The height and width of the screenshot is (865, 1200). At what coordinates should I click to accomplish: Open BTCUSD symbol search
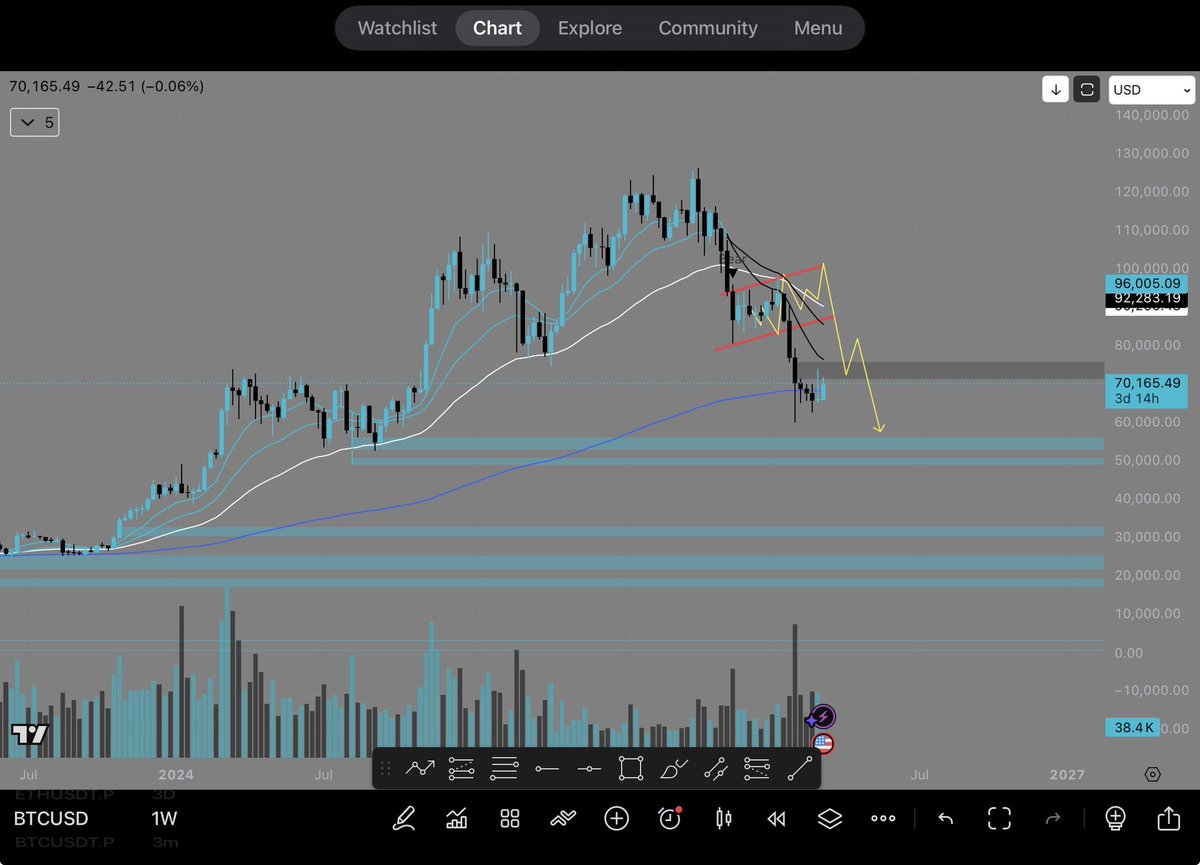coord(51,819)
